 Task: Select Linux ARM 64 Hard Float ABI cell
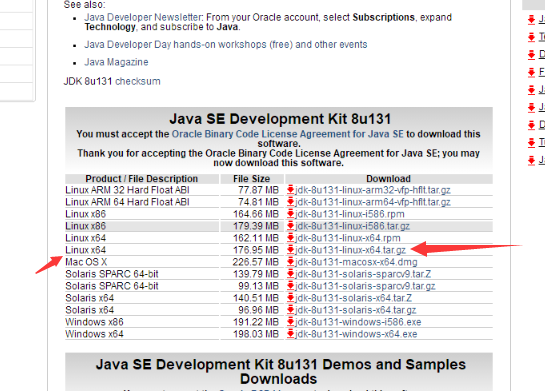[142, 202]
